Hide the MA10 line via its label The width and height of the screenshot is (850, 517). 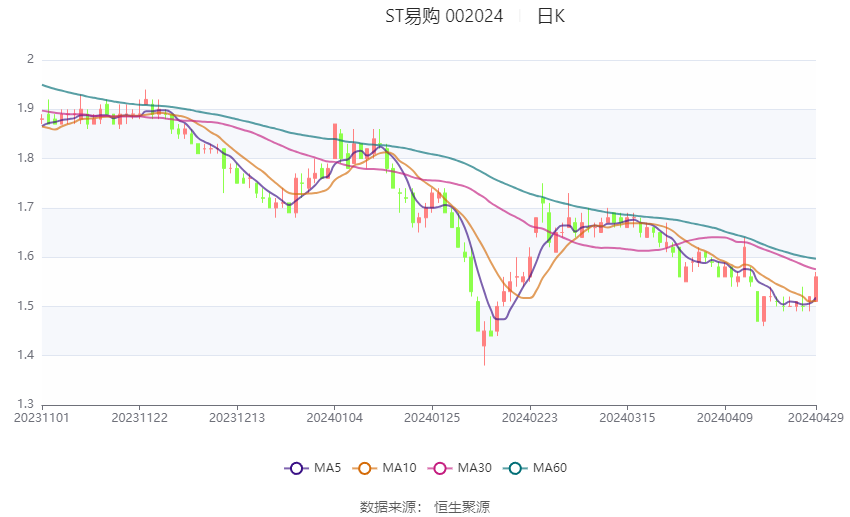(400, 468)
